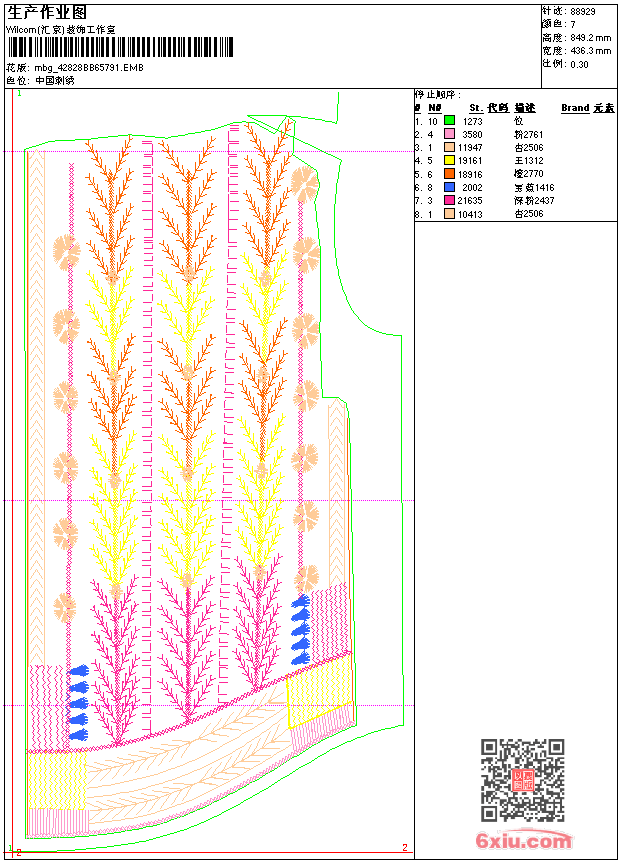The width and height of the screenshot is (620, 860).
Task: Select the blue swatch with 2002 stitches
Action: [449, 187]
